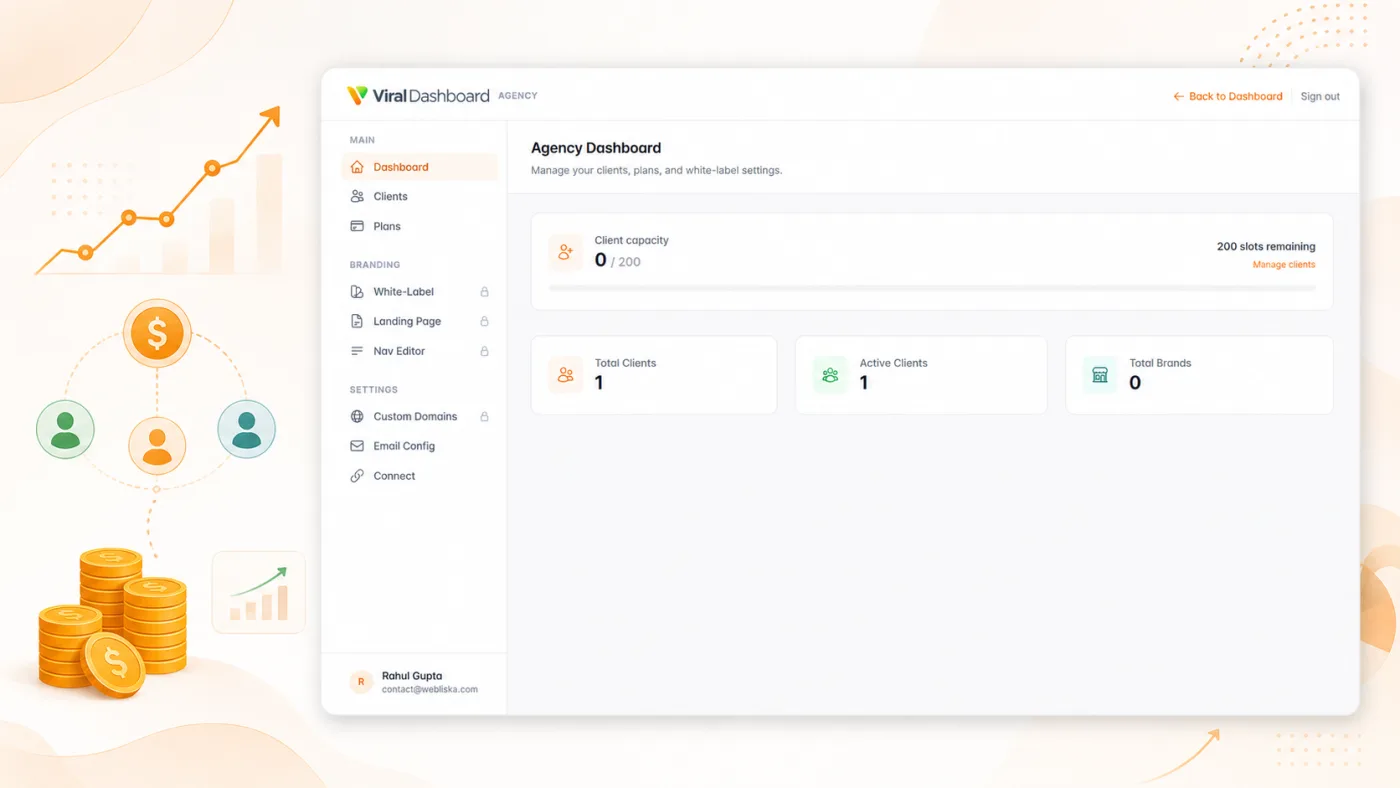Click the BRANDING section header

click(x=375, y=265)
